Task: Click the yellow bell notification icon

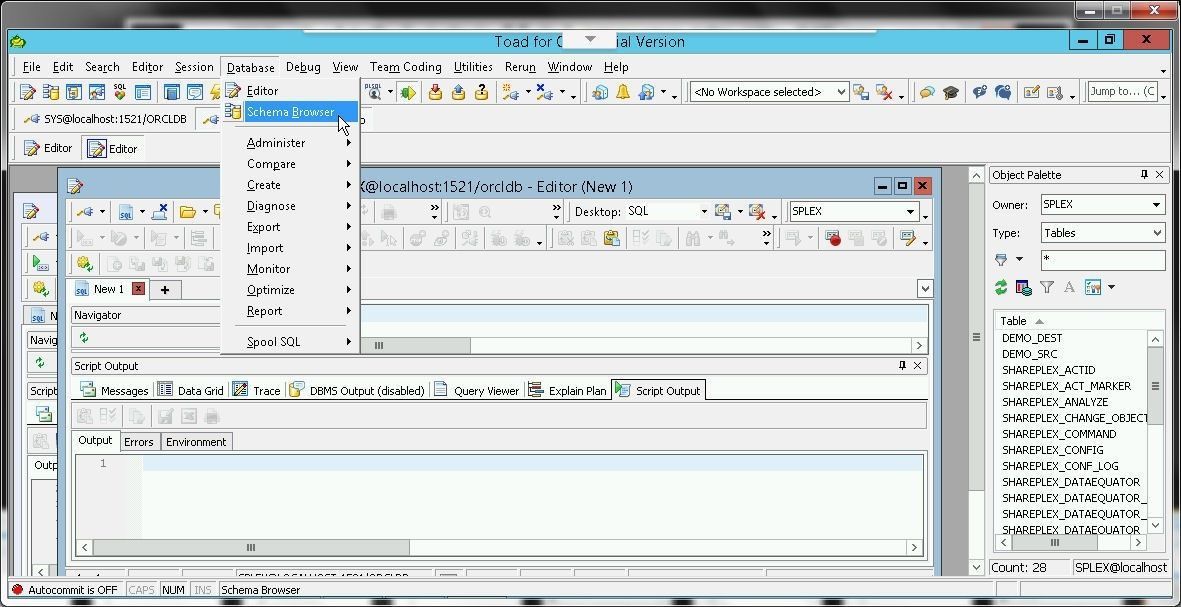Action: 623,92
